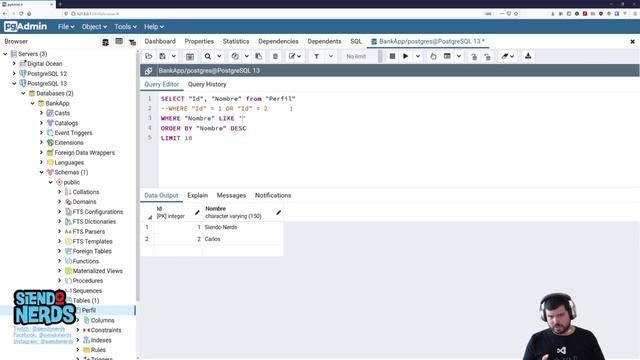Switch to the Dependencies tab
640x360 pixels.
pyautogui.click(x=278, y=41)
